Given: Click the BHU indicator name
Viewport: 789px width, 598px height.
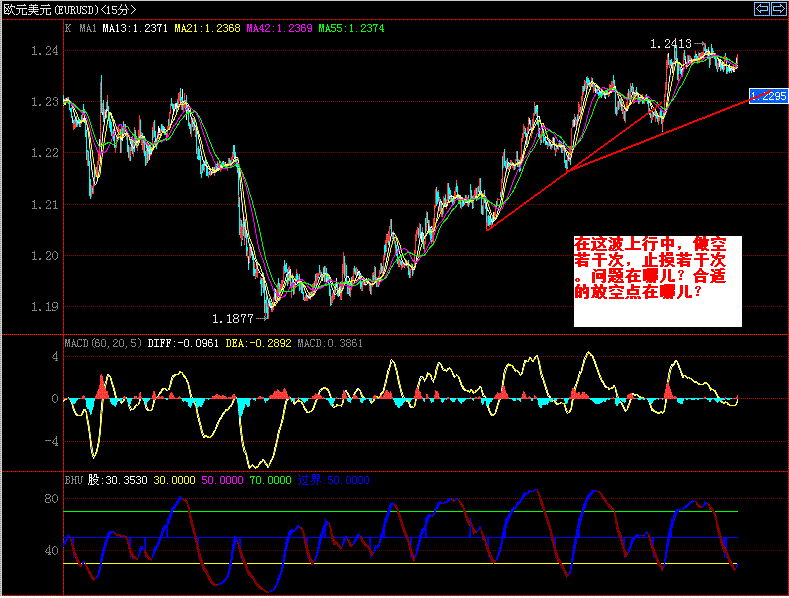Looking at the screenshot, I should [73, 480].
